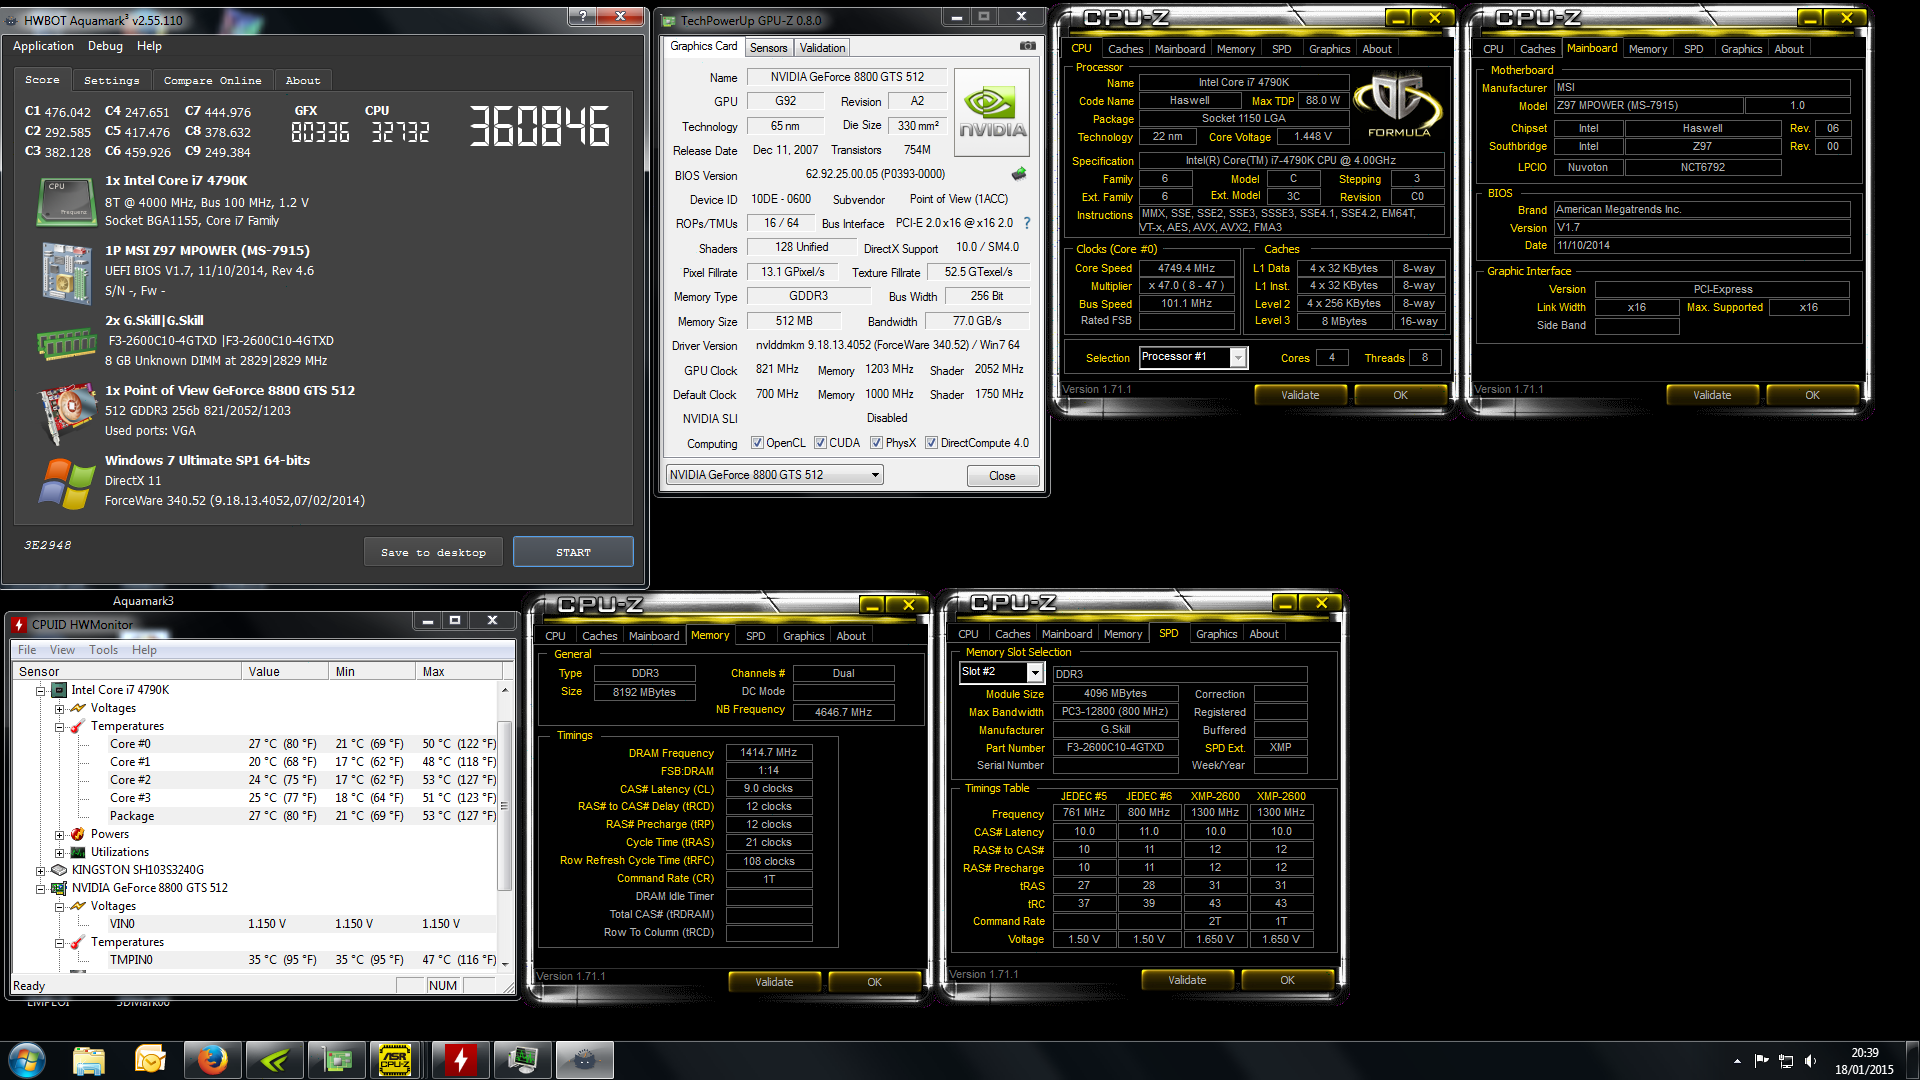Click the HWMonitor scroll down arrow

coord(504,964)
